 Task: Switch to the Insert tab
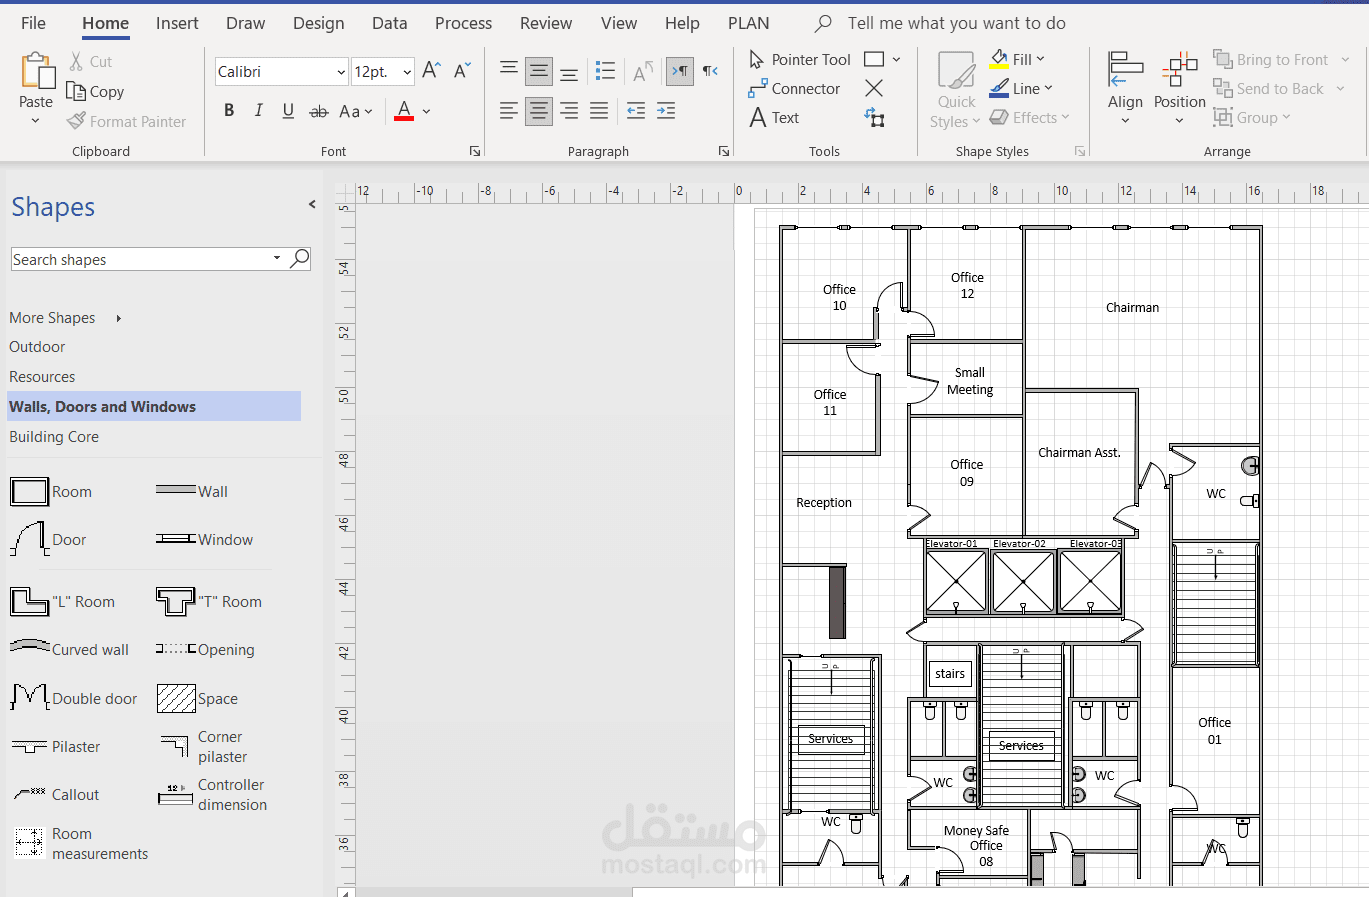point(177,23)
